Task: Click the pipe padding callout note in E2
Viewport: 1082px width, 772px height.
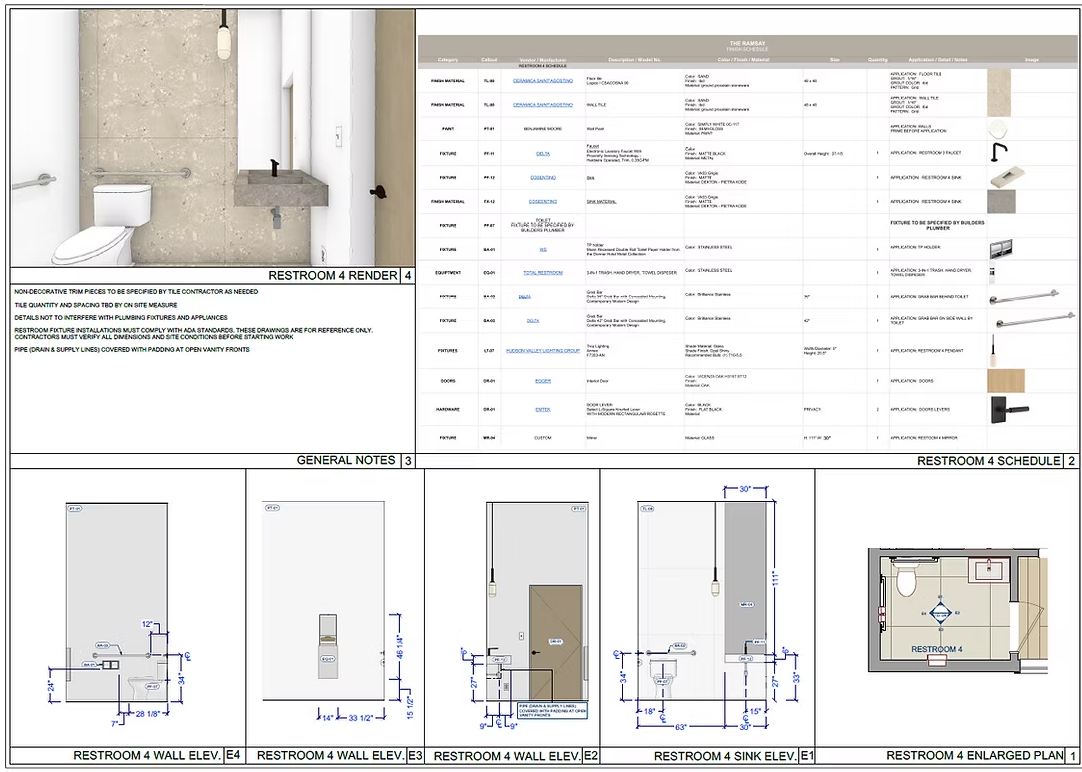Action: click(552, 711)
